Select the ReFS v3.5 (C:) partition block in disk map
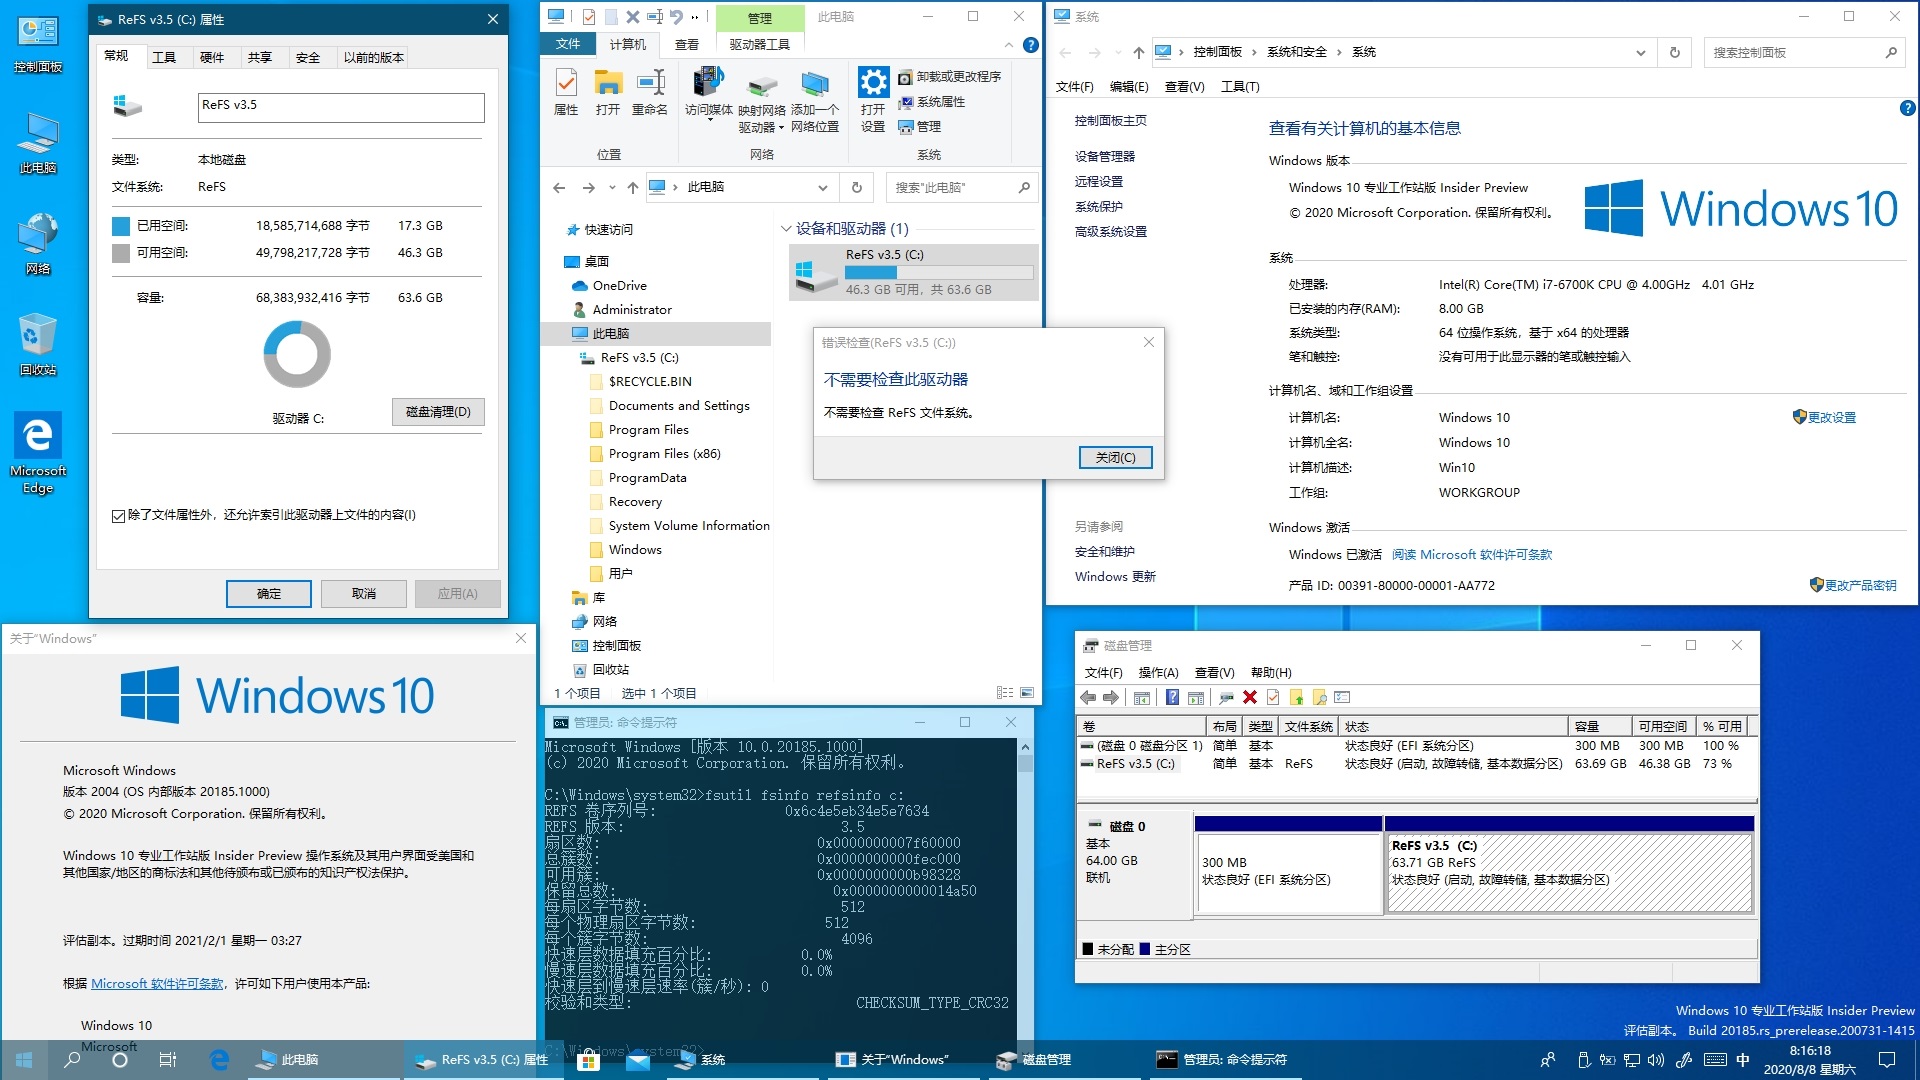 (x=1568, y=872)
